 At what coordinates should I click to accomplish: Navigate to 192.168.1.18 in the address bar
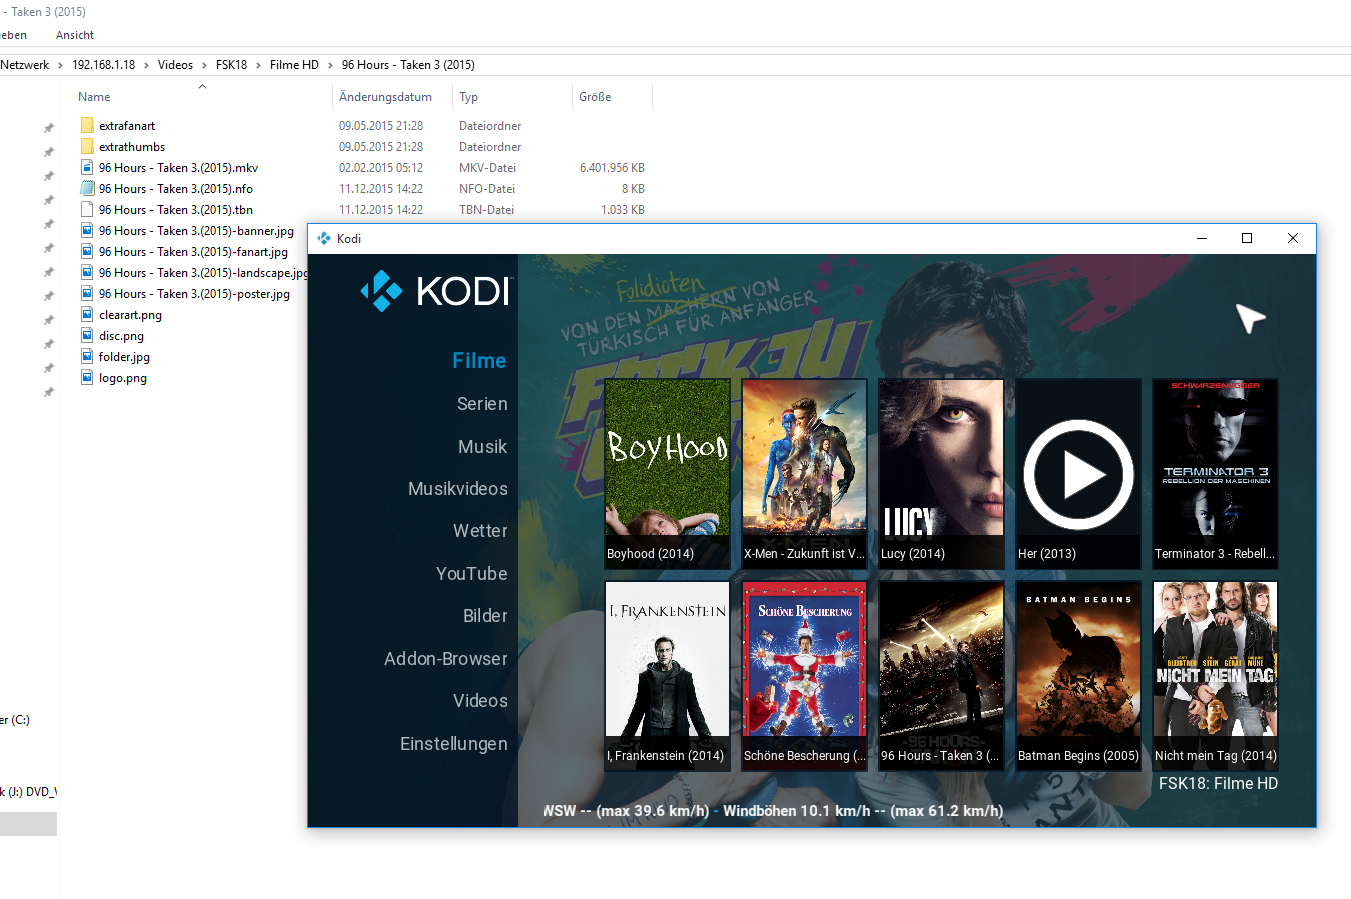point(103,65)
